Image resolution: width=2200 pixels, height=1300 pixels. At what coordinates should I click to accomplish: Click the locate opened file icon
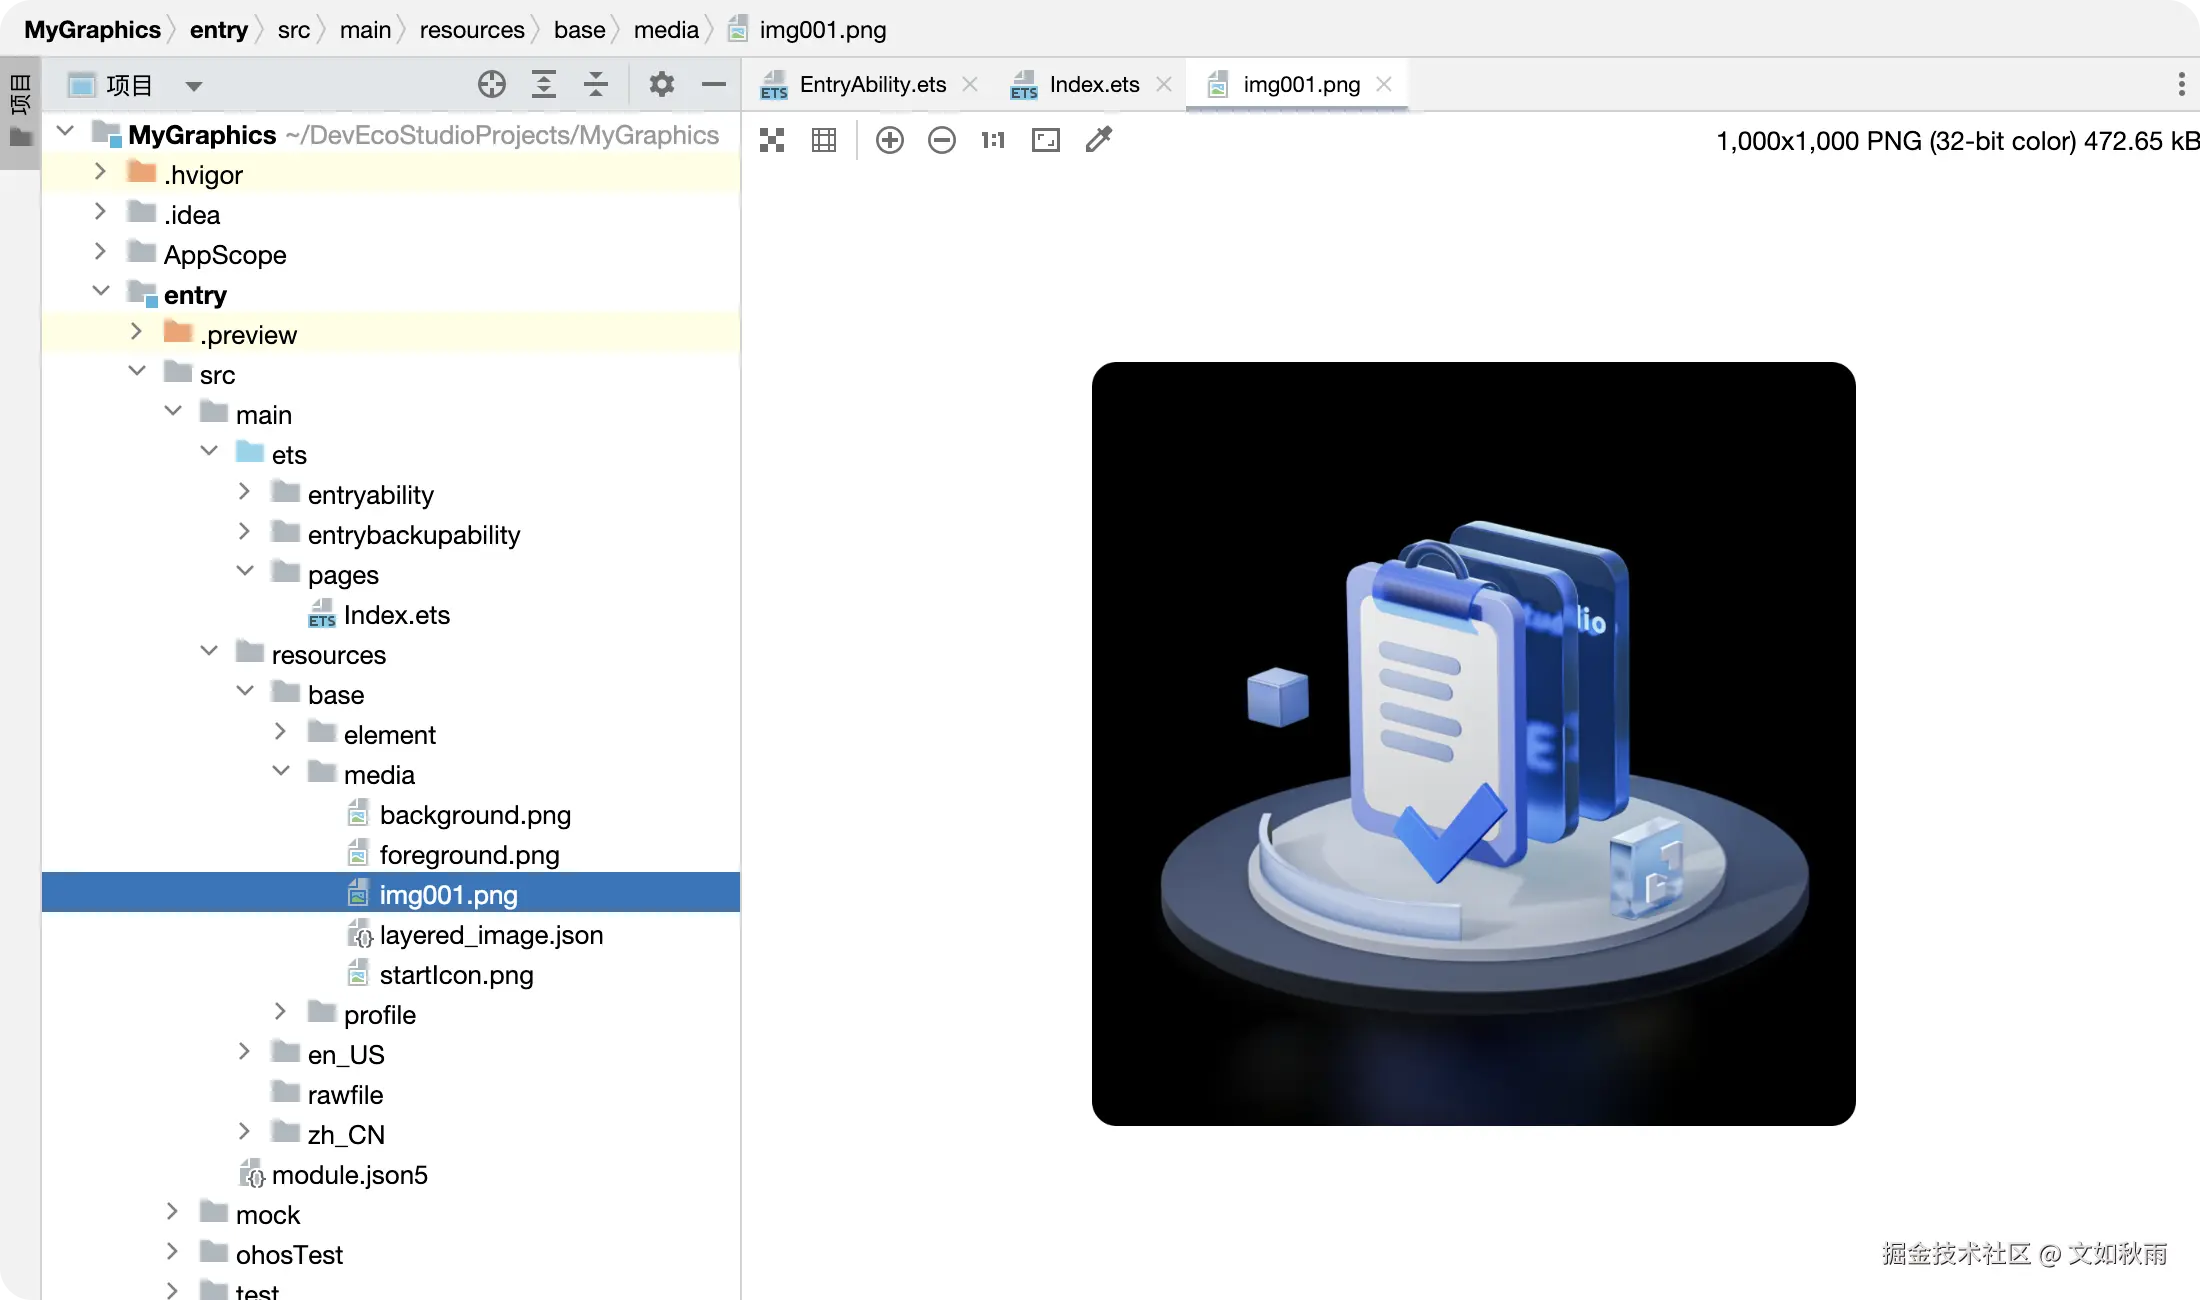point(491,85)
